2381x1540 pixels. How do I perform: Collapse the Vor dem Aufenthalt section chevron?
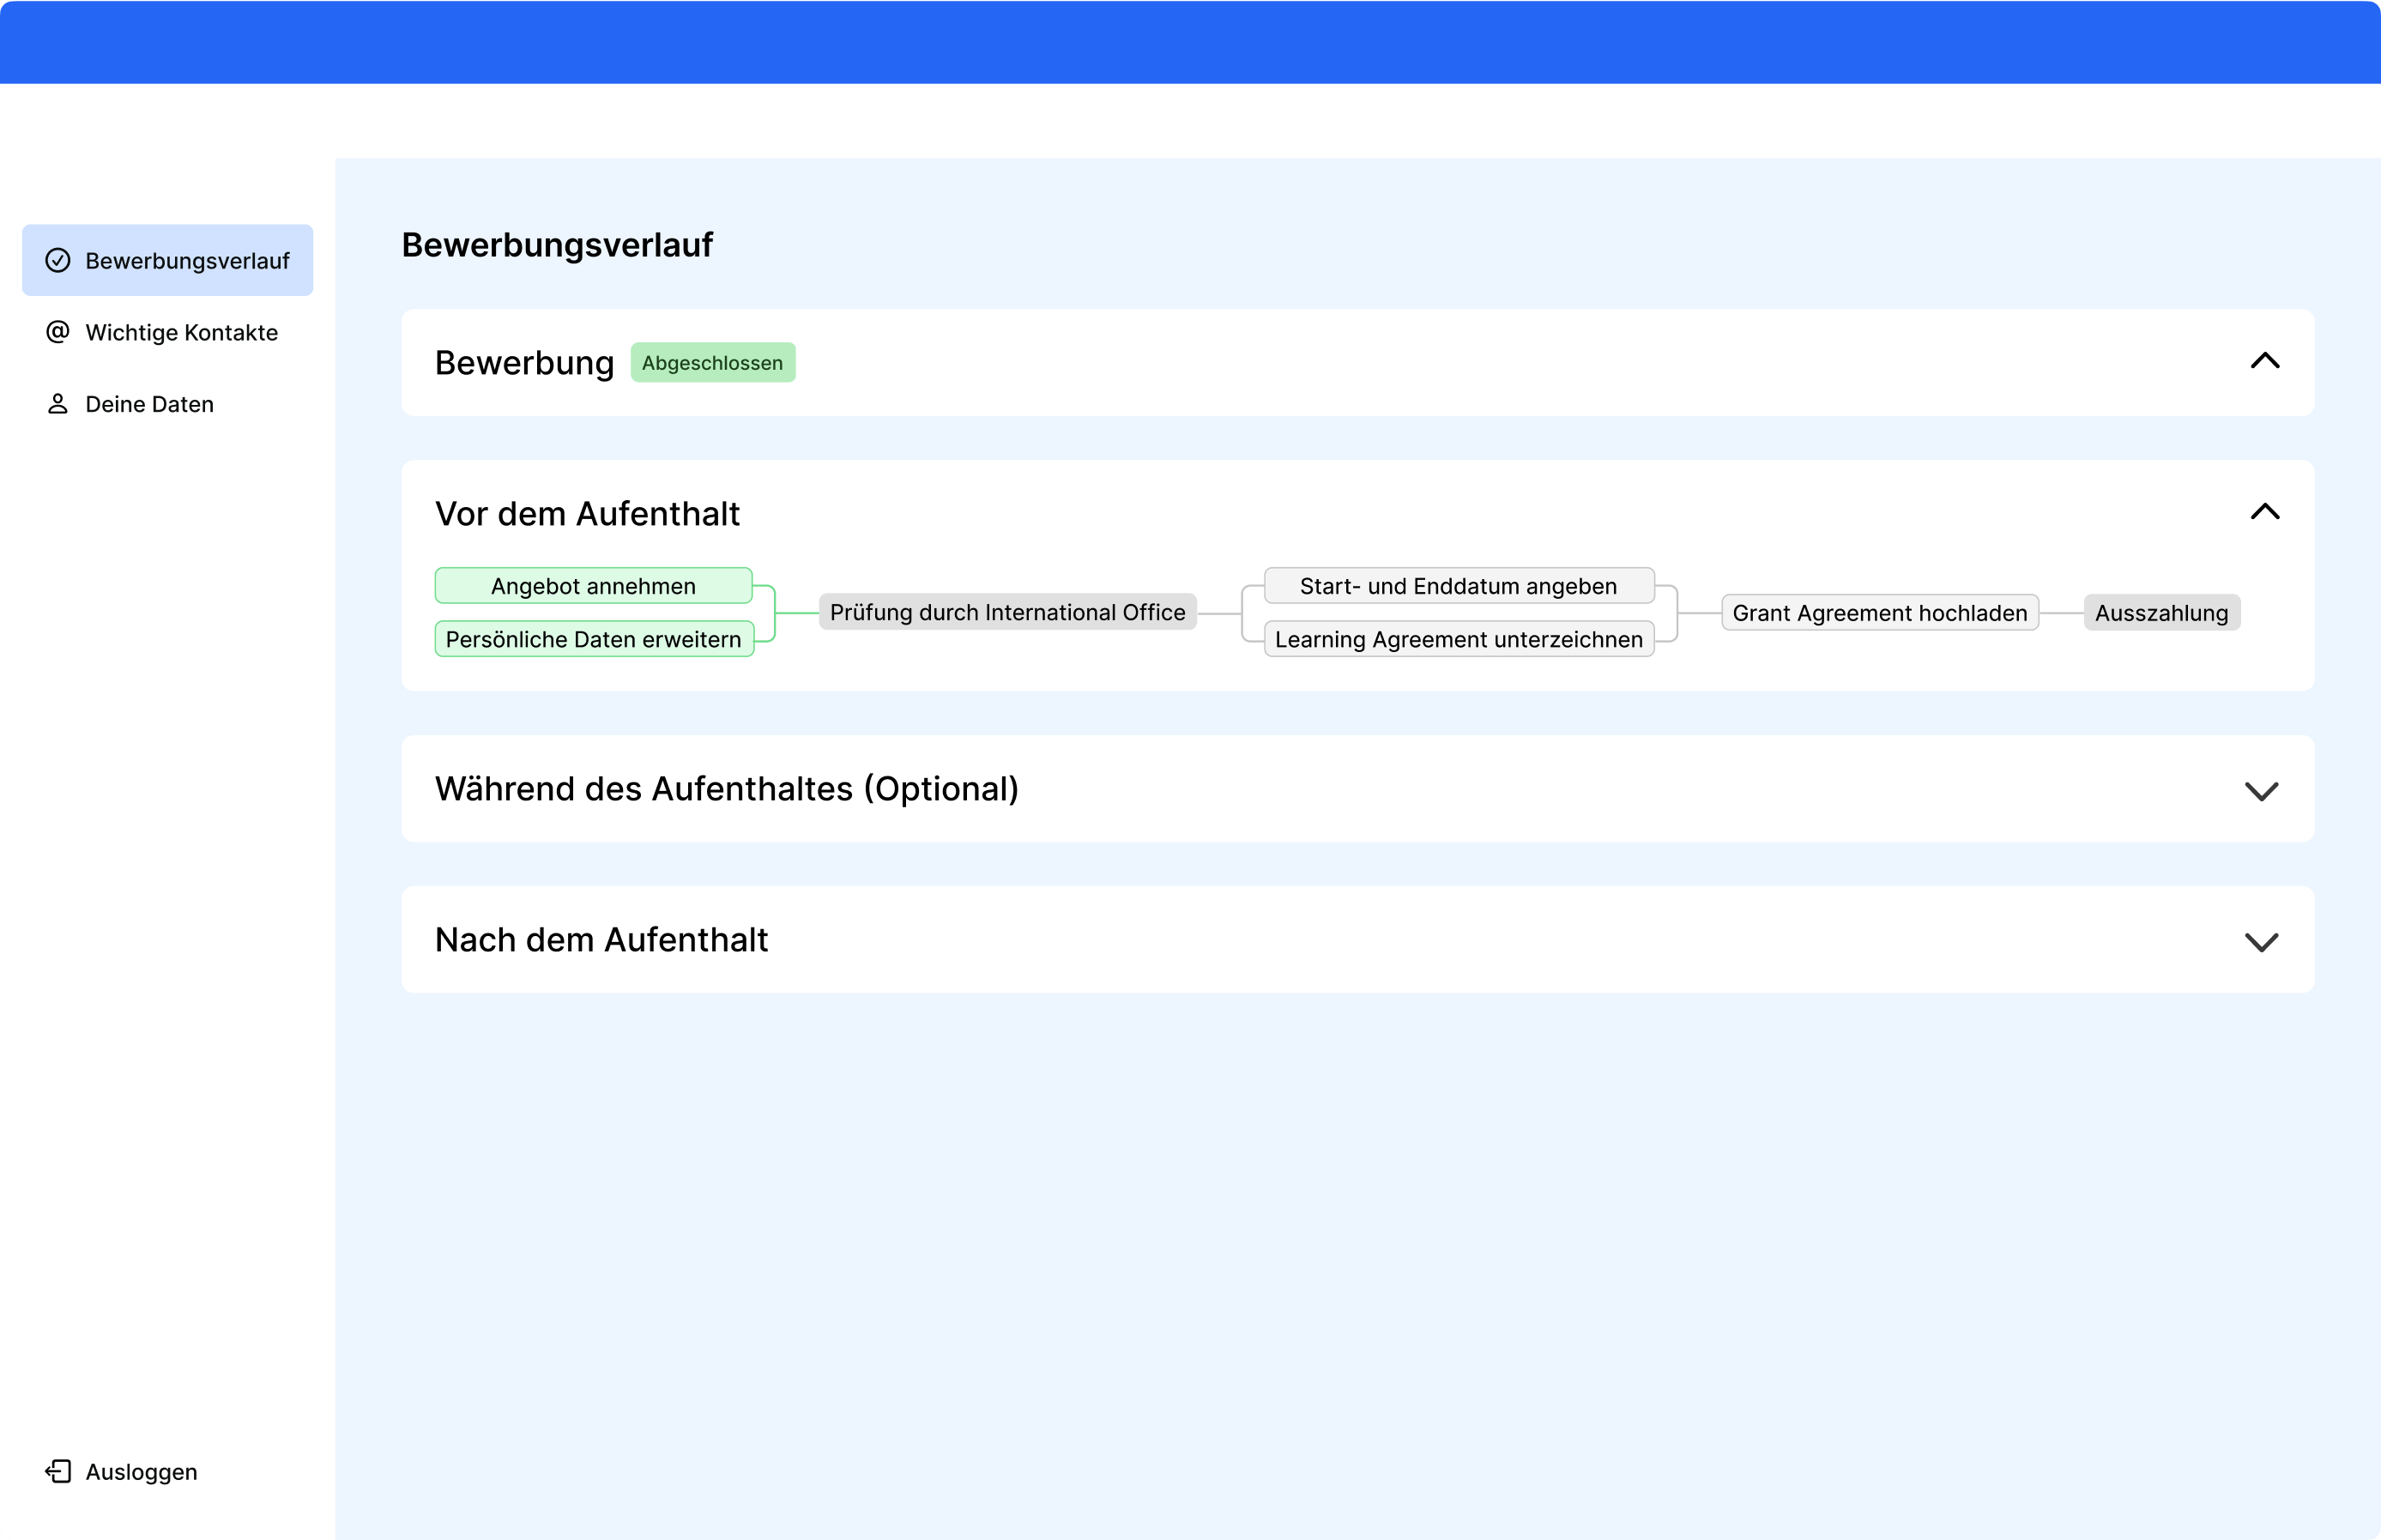2264,512
